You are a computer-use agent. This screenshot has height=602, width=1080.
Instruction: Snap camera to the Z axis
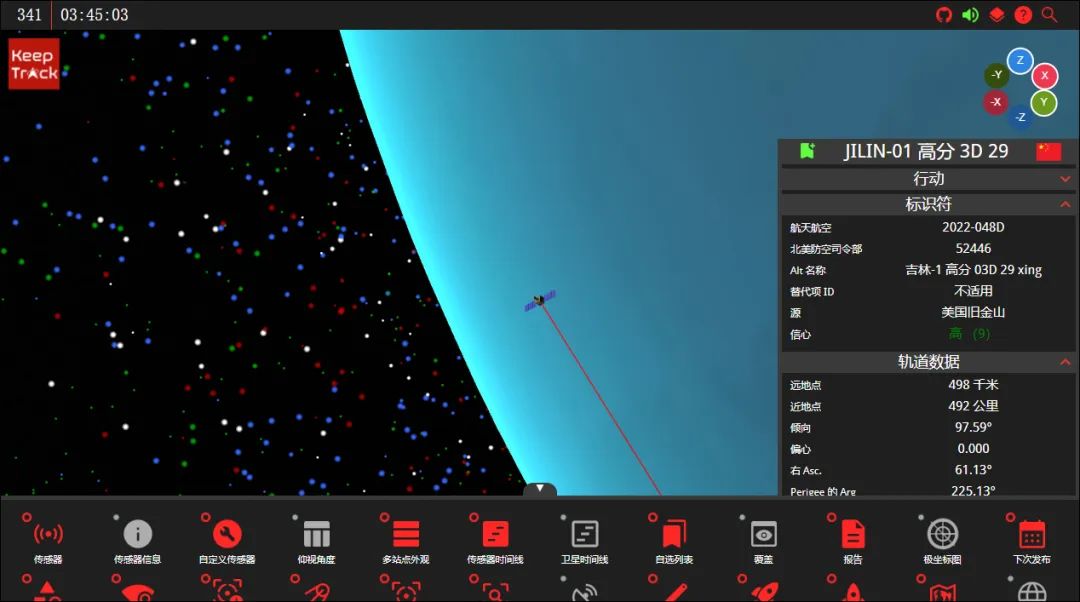pos(1020,61)
